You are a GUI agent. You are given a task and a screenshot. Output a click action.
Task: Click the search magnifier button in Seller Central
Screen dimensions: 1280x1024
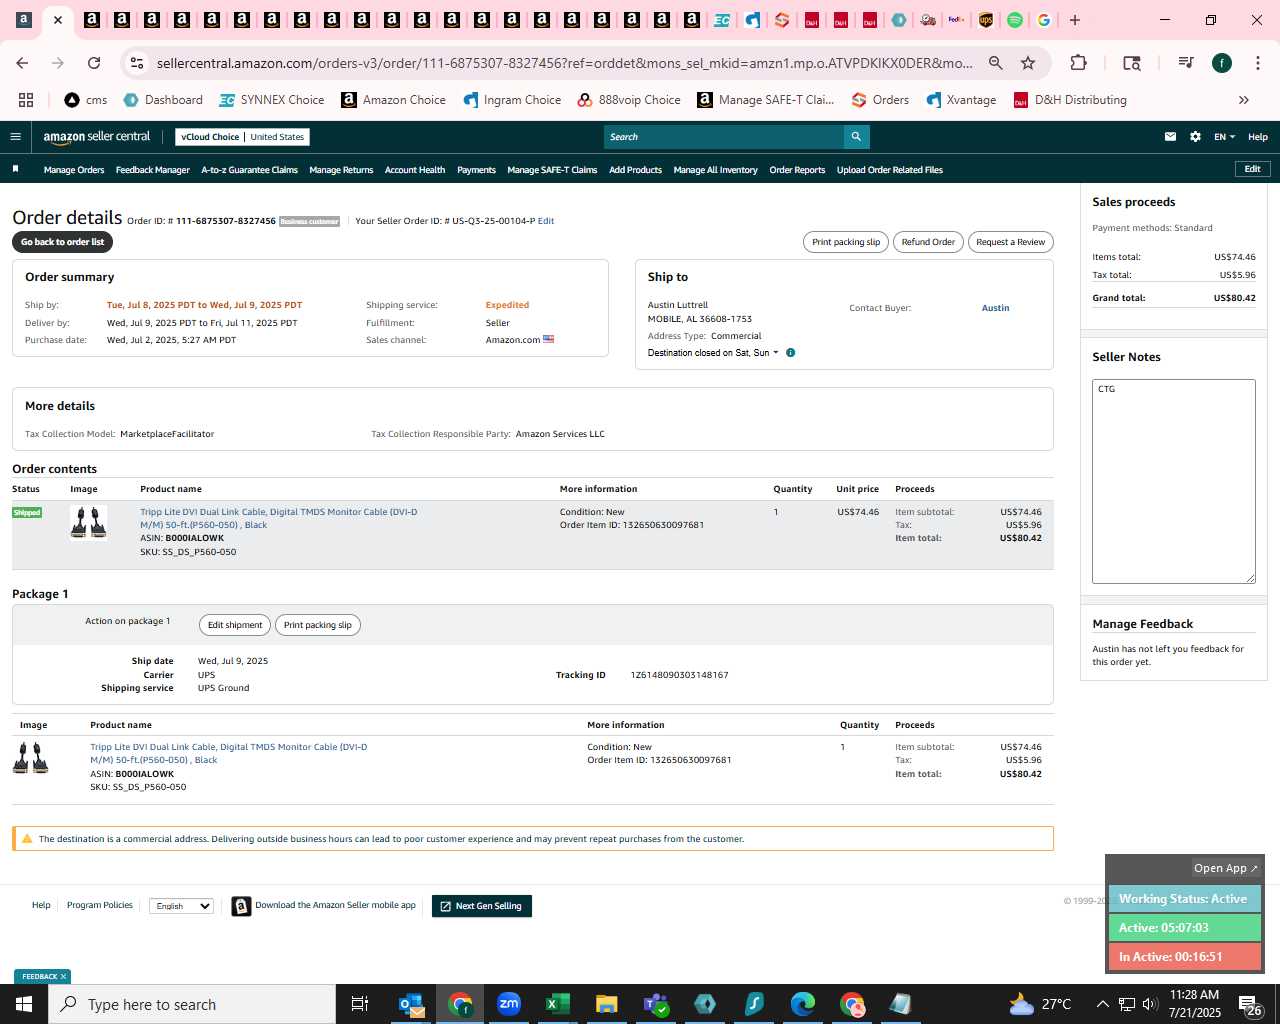pyautogui.click(x=856, y=137)
